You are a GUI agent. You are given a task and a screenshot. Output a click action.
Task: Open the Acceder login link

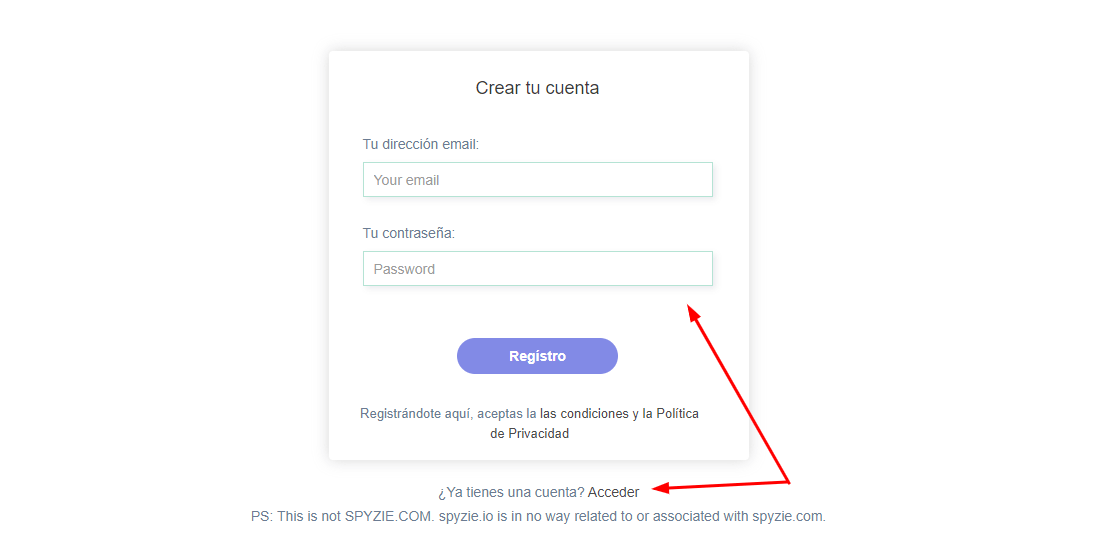tap(613, 492)
